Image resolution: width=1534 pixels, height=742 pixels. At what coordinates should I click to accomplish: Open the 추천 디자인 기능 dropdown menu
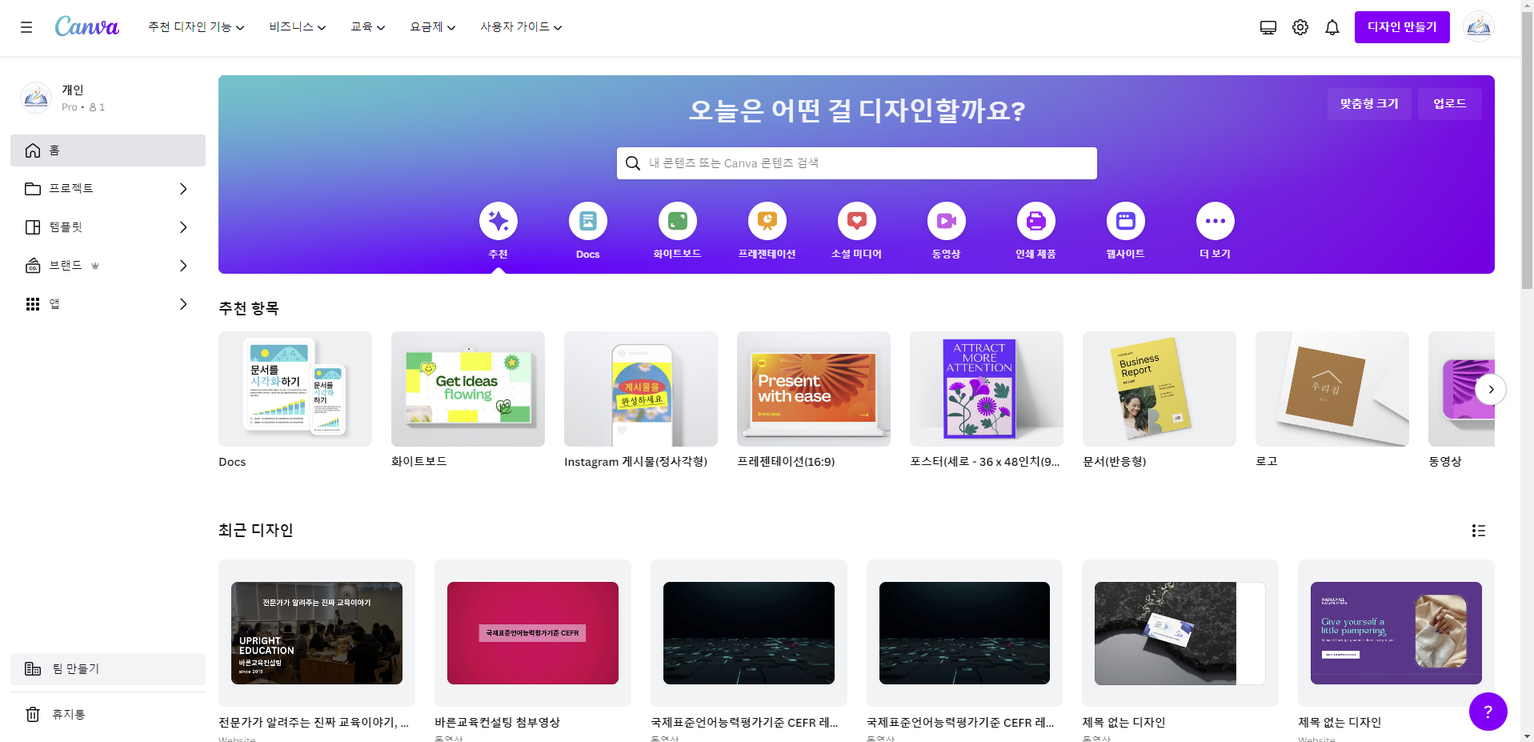(196, 27)
